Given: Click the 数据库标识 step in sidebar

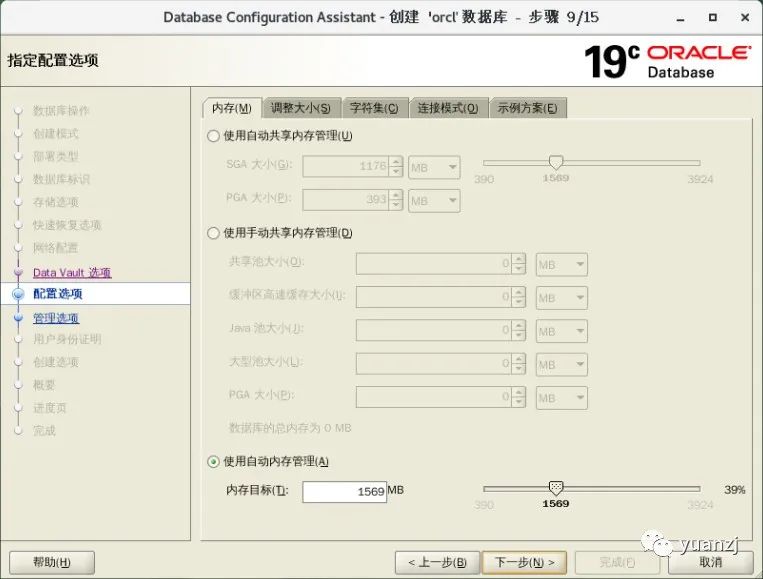Looking at the screenshot, I should 61,180.
